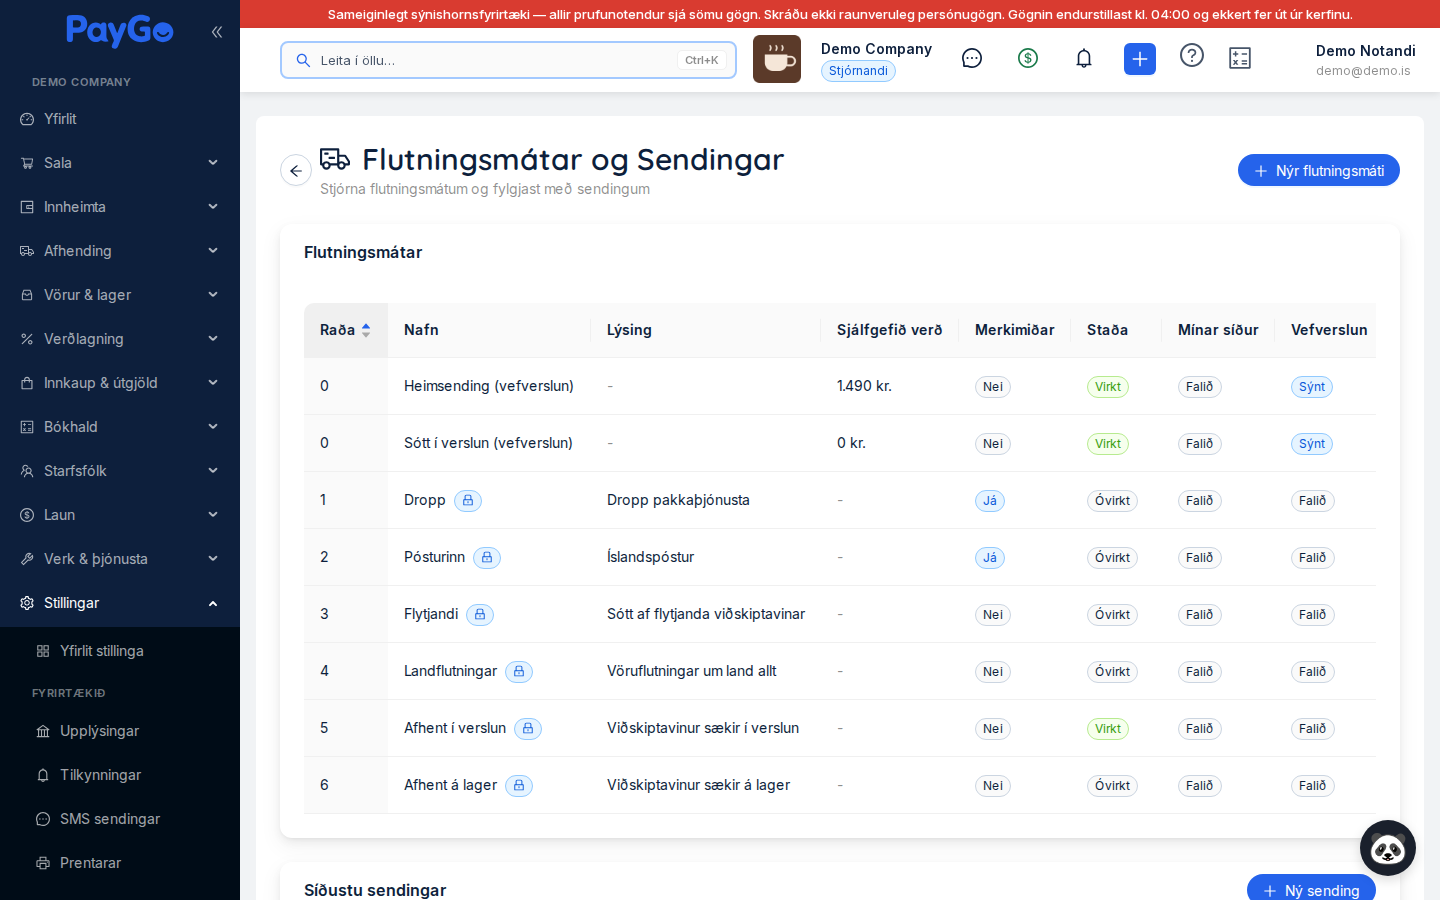The image size is (1440, 900).
Task: Click the Virkt status for Afhent í verslun
Action: pyautogui.click(x=1108, y=729)
